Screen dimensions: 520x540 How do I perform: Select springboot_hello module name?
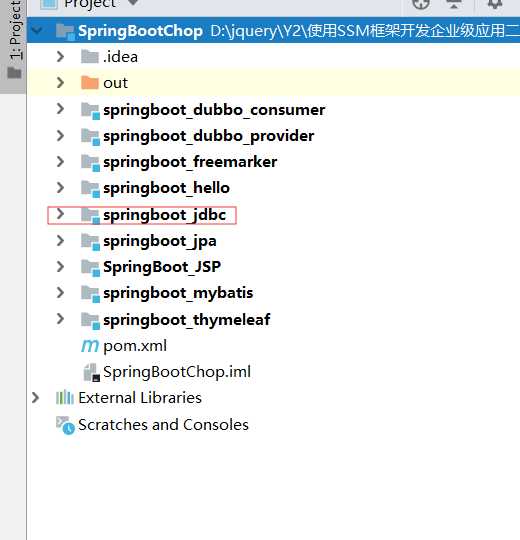[x=166, y=188]
